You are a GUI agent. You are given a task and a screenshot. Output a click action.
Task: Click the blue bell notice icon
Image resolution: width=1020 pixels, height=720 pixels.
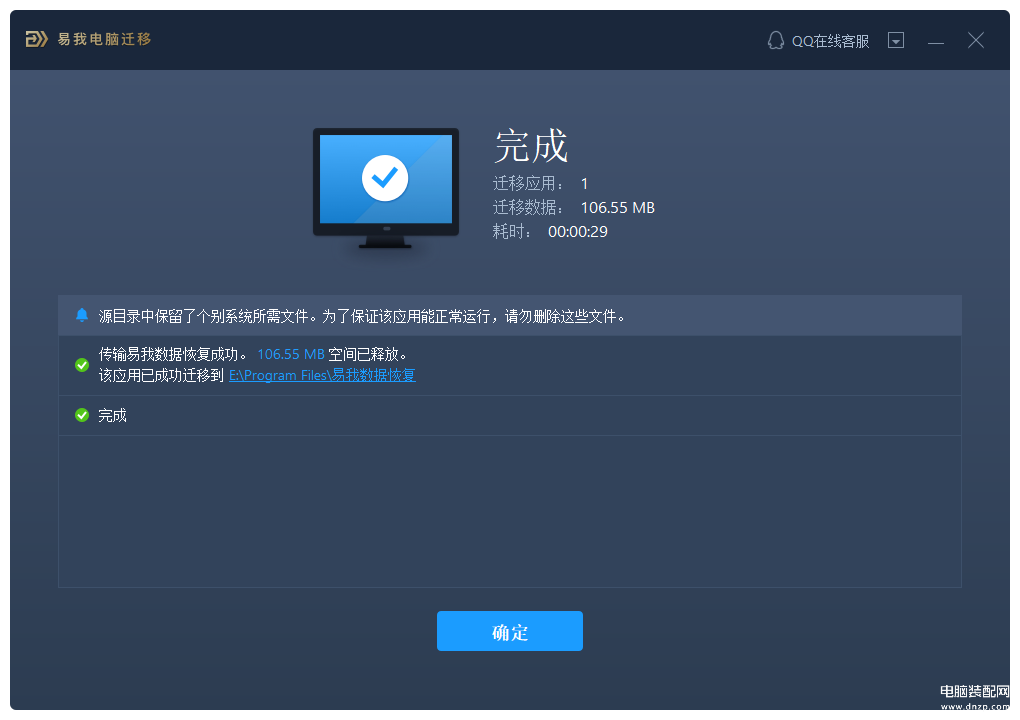pos(82,315)
